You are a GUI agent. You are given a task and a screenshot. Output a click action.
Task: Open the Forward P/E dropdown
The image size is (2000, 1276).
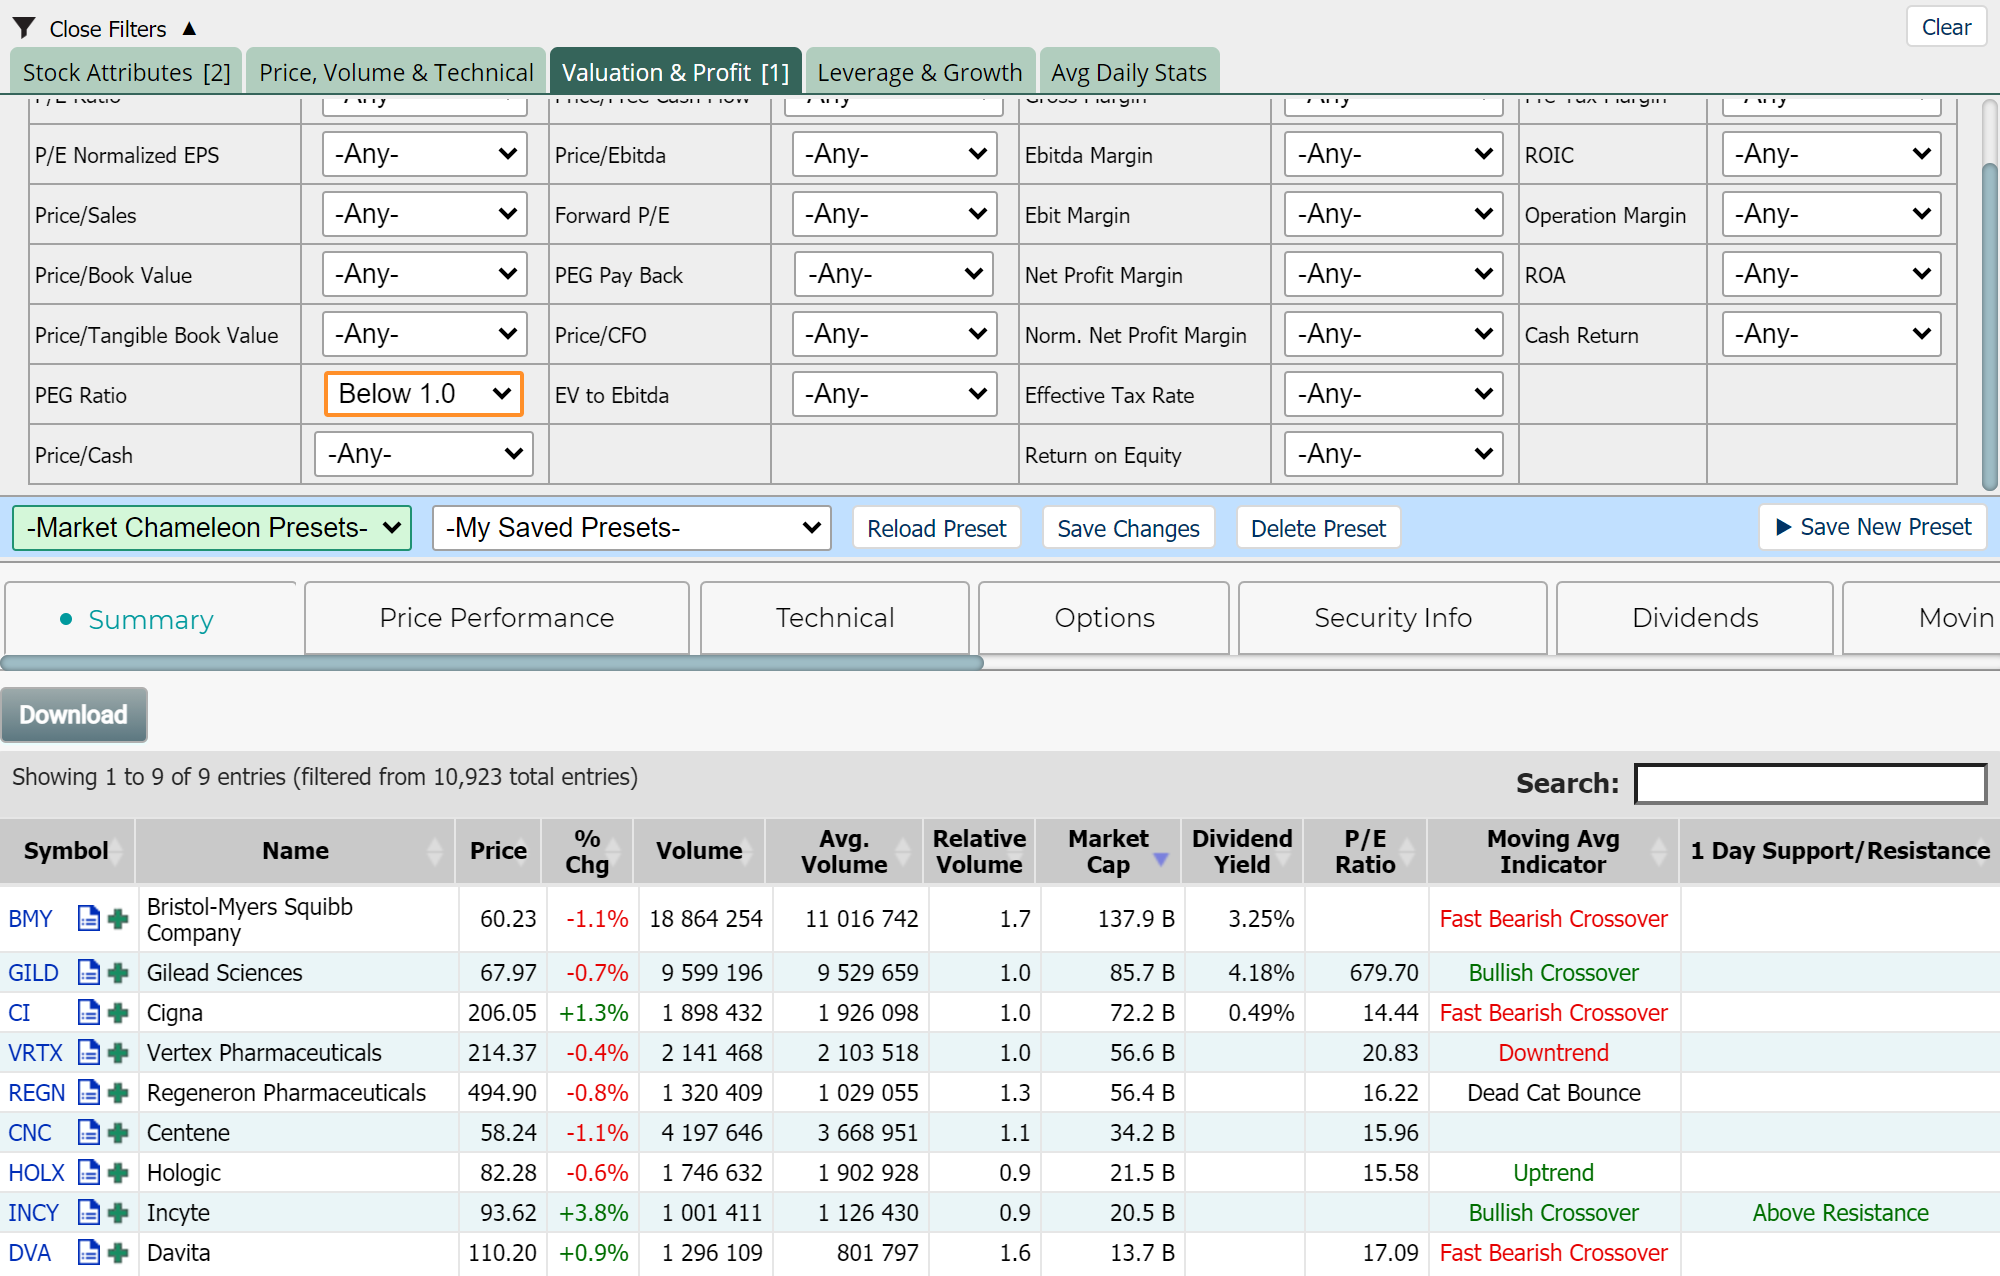894,214
